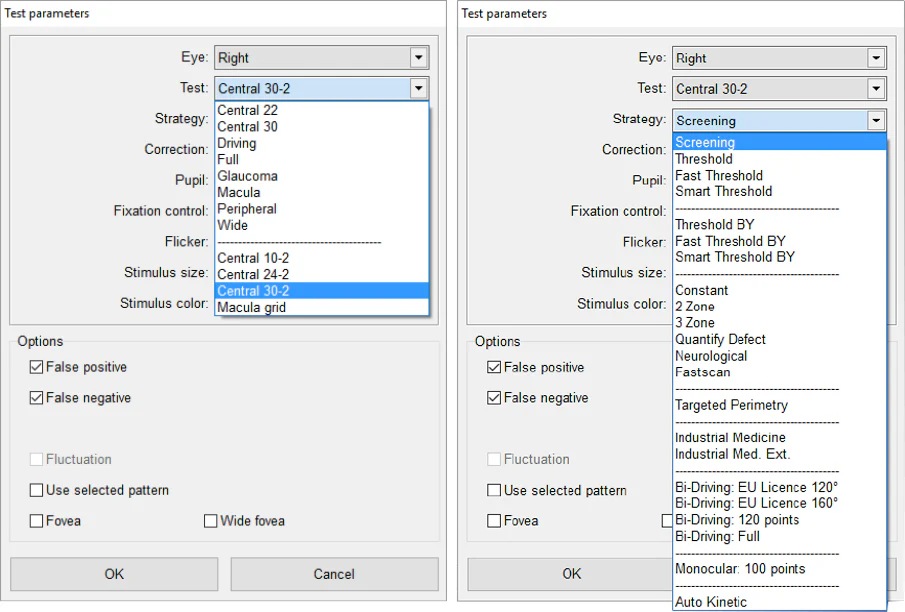Select Macula test option
This screenshot has width=905, height=612.
(x=322, y=192)
